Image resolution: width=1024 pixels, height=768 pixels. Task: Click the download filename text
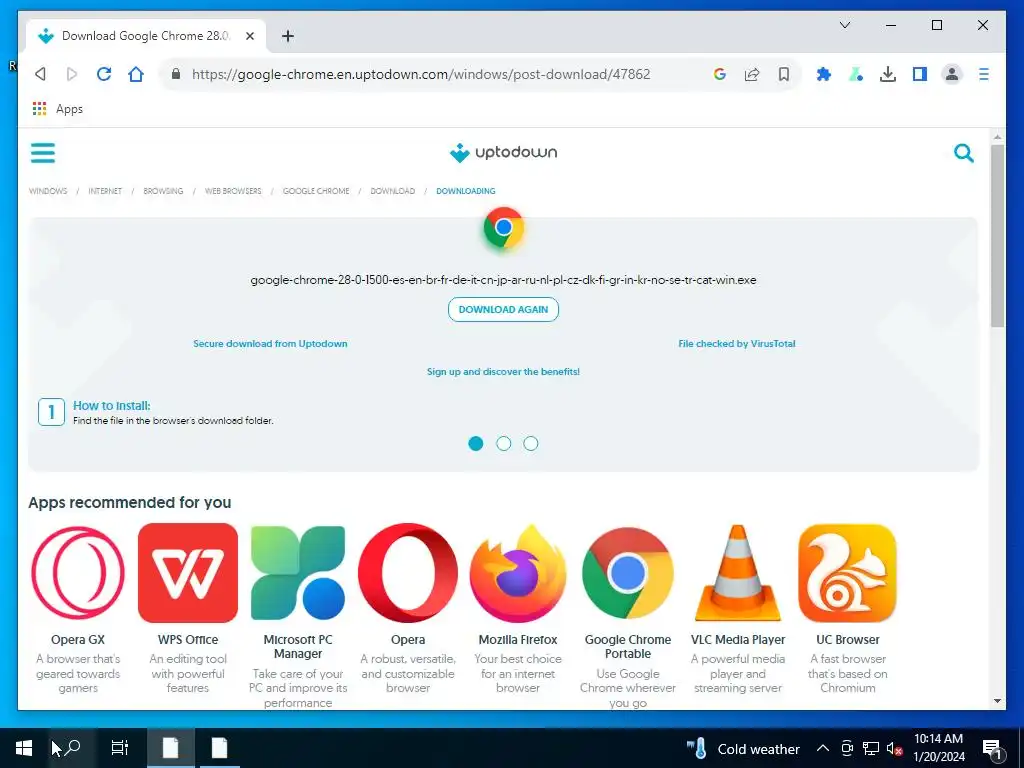(504, 280)
